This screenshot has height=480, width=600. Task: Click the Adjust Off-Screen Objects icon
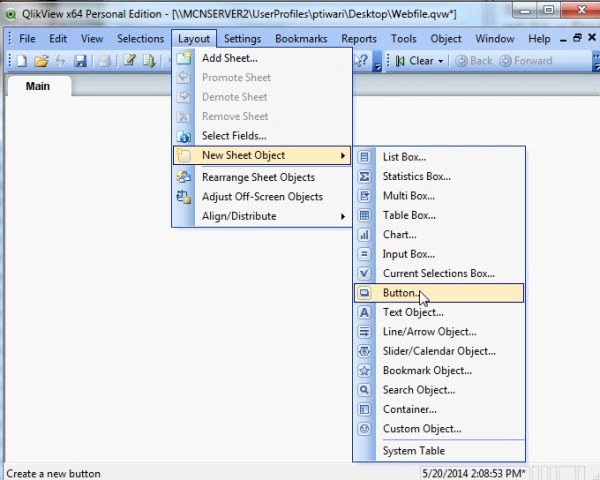click(184, 197)
